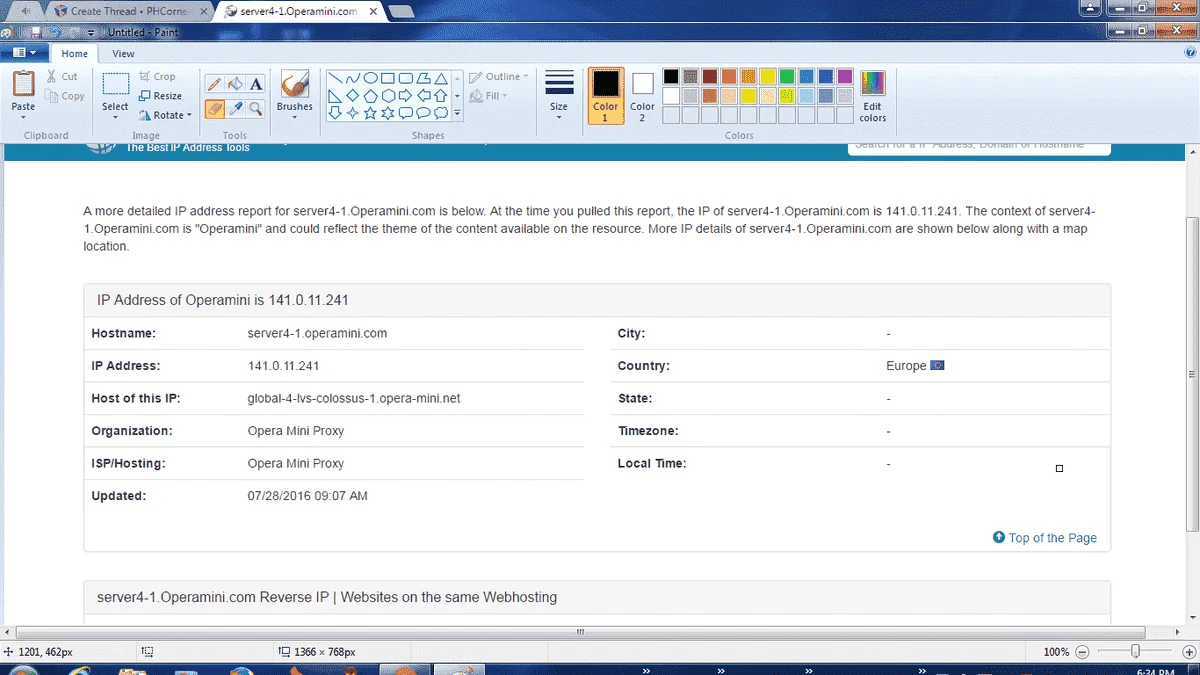Pick the purple color swatch

pyautogui.click(x=845, y=77)
